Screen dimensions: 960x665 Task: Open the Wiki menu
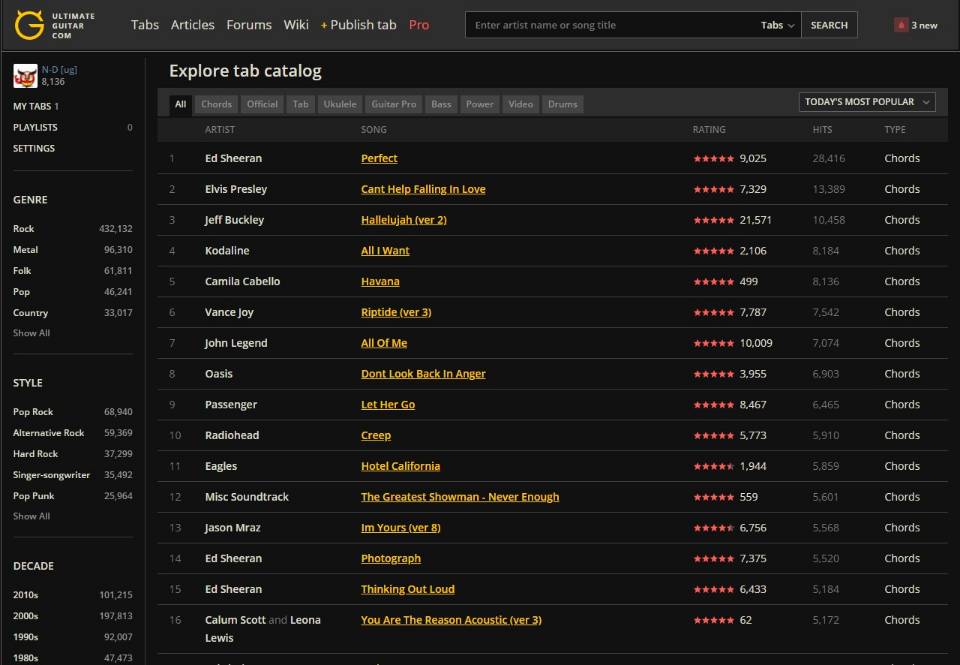pos(296,25)
